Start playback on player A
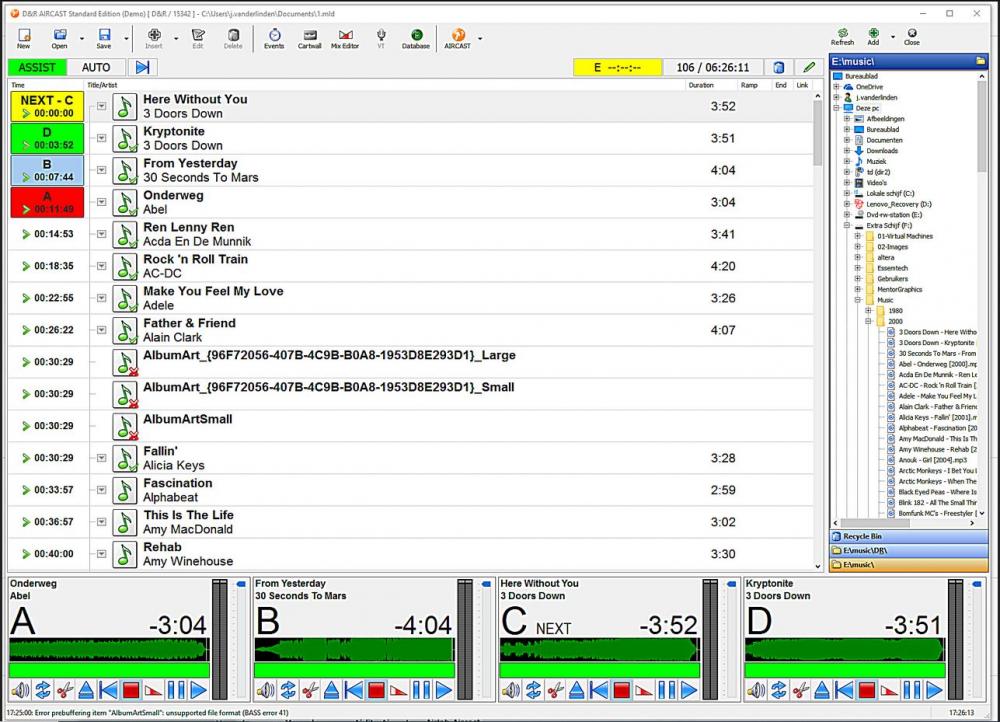The width and height of the screenshot is (1000, 722). (198, 689)
